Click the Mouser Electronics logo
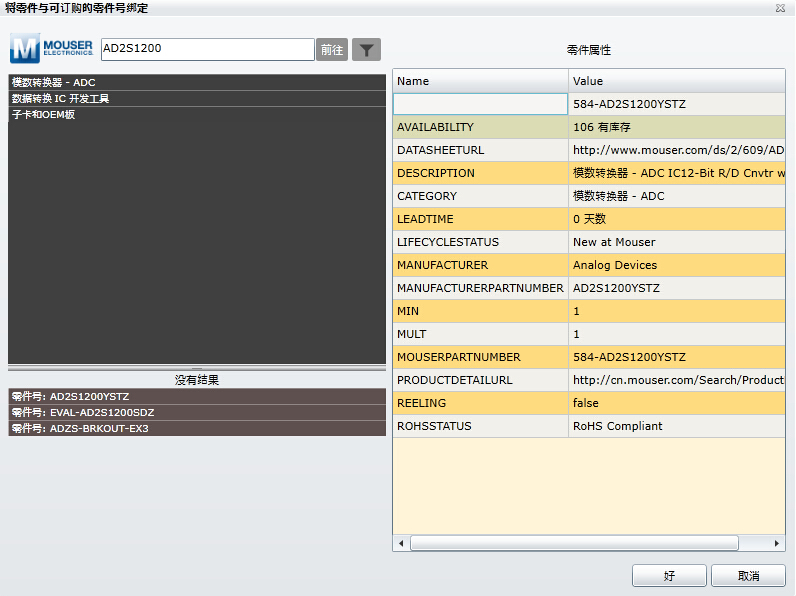The height and width of the screenshot is (596, 796). click(51, 49)
